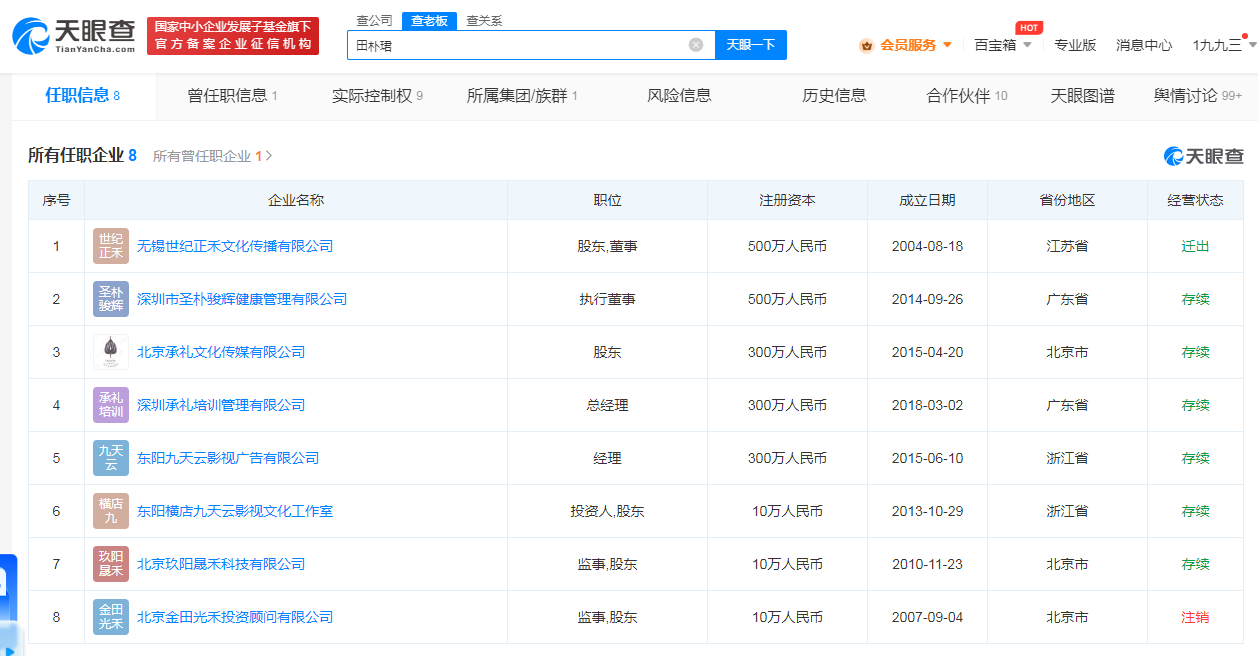Click the 迁出 status in row 1
This screenshot has width=1258, height=656.
coord(1195,246)
